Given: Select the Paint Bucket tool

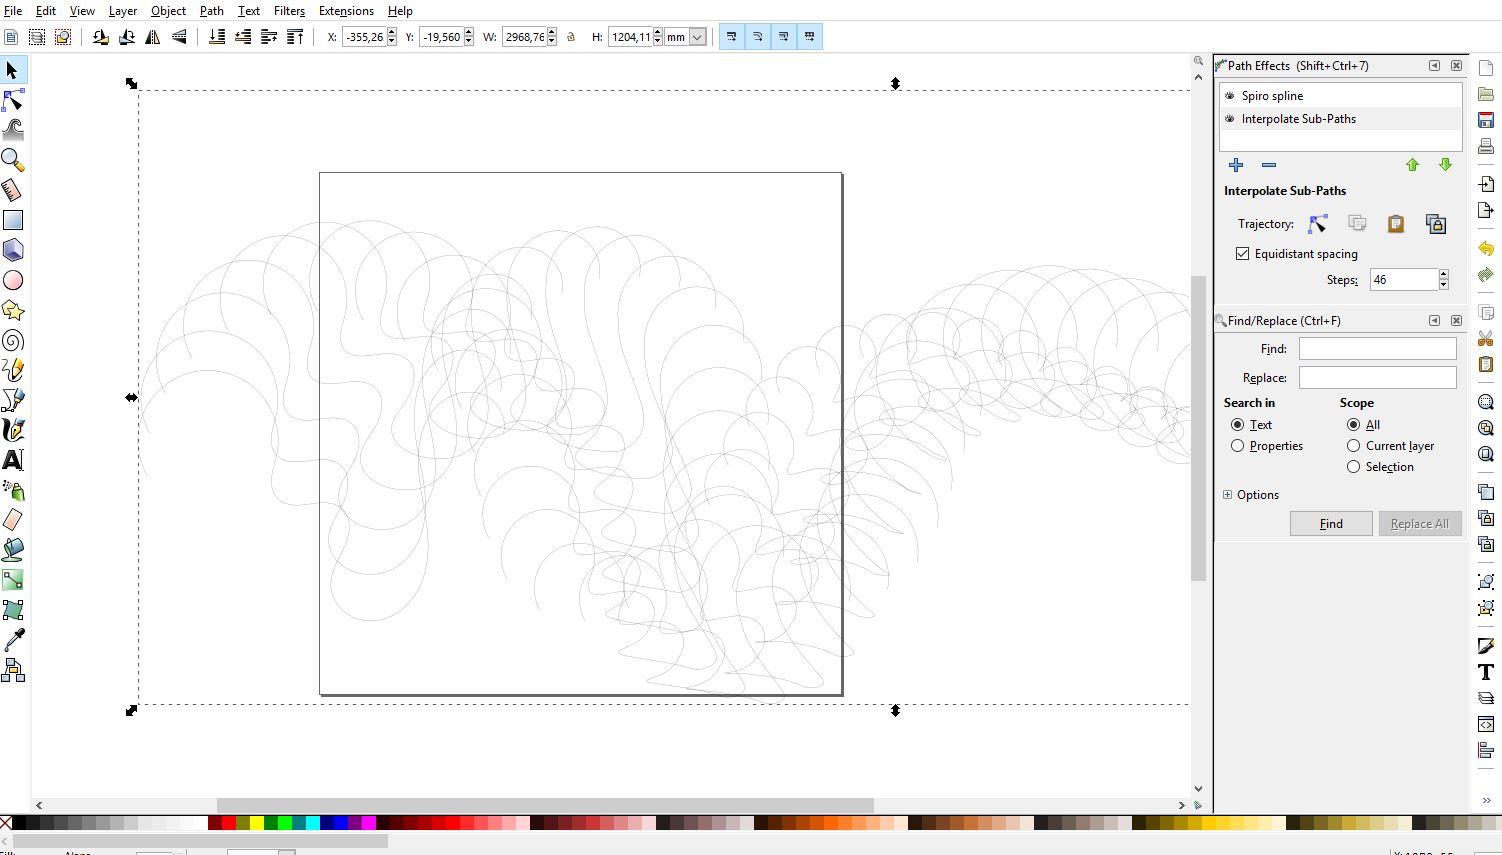Looking at the screenshot, I should [13, 550].
